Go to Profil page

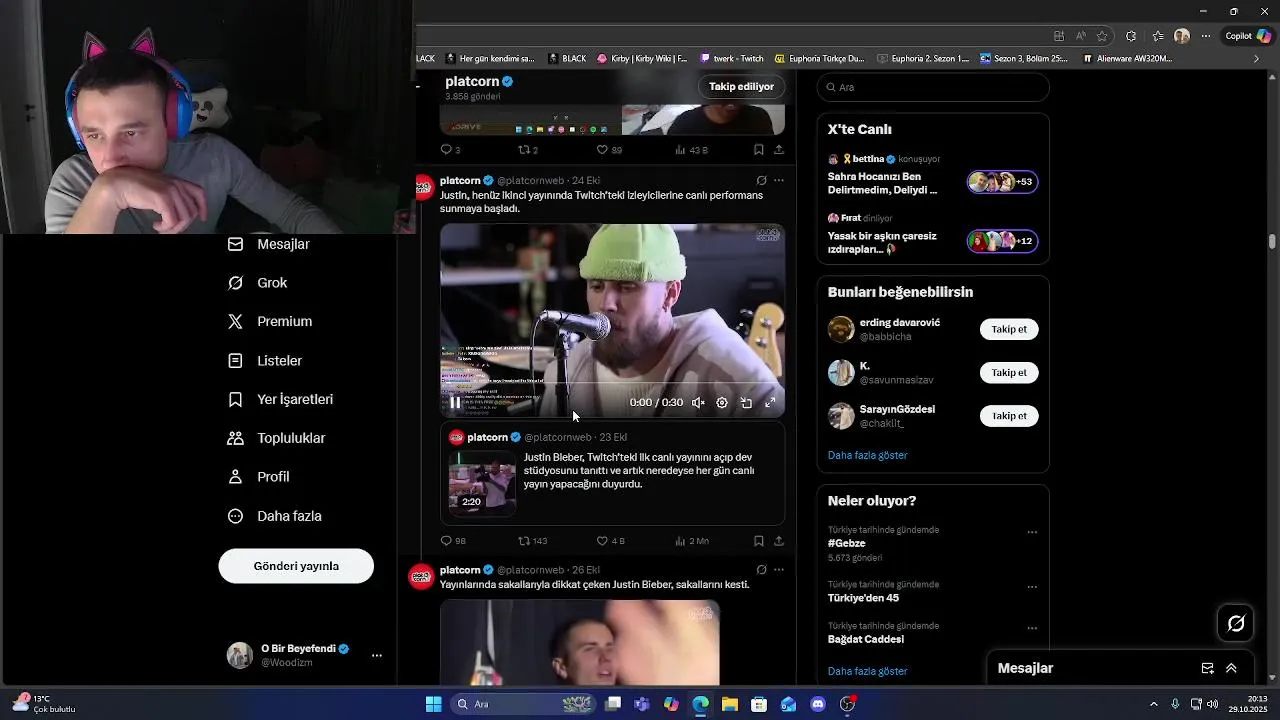click(x=258, y=477)
